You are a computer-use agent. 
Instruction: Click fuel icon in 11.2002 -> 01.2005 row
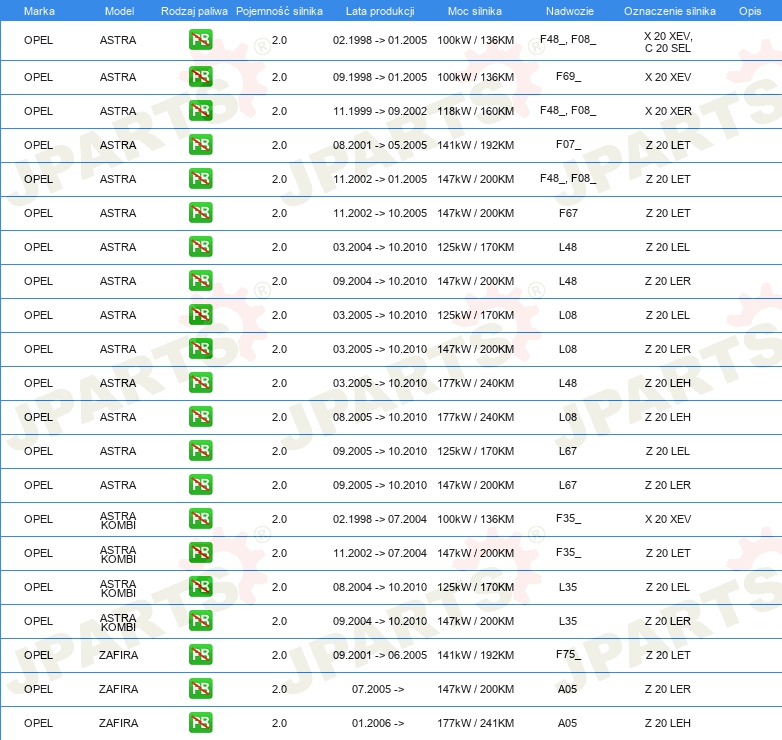pos(200,179)
